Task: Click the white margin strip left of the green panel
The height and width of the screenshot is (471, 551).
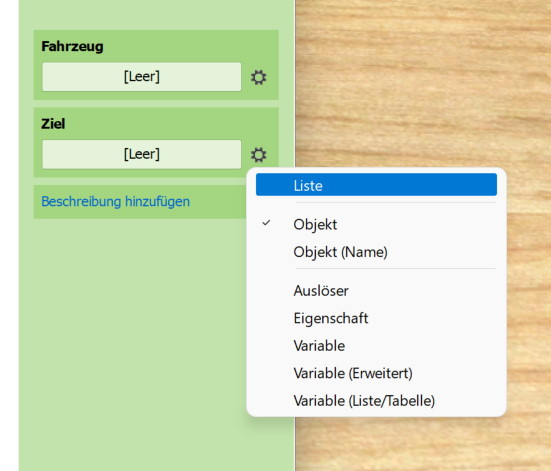Action: point(9,236)
